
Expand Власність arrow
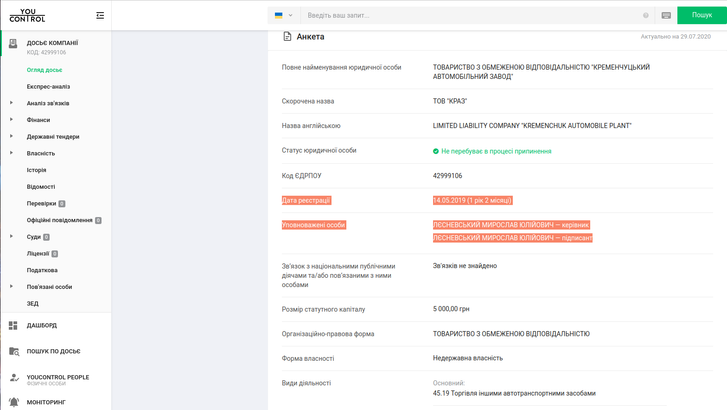point(12,153)
